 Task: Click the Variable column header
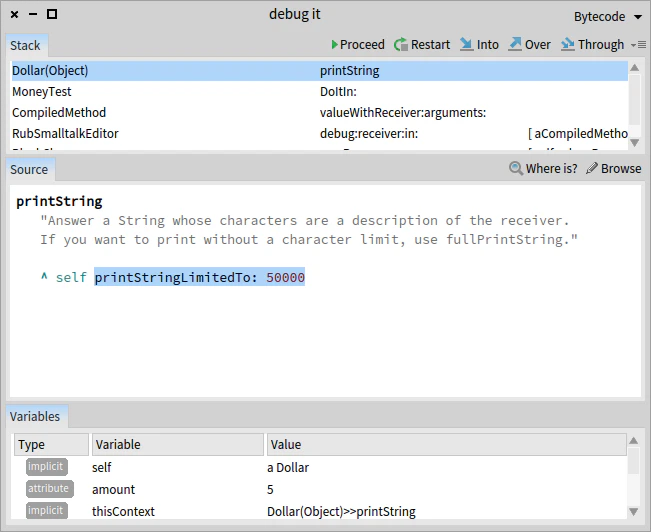[x=178, y=444]
